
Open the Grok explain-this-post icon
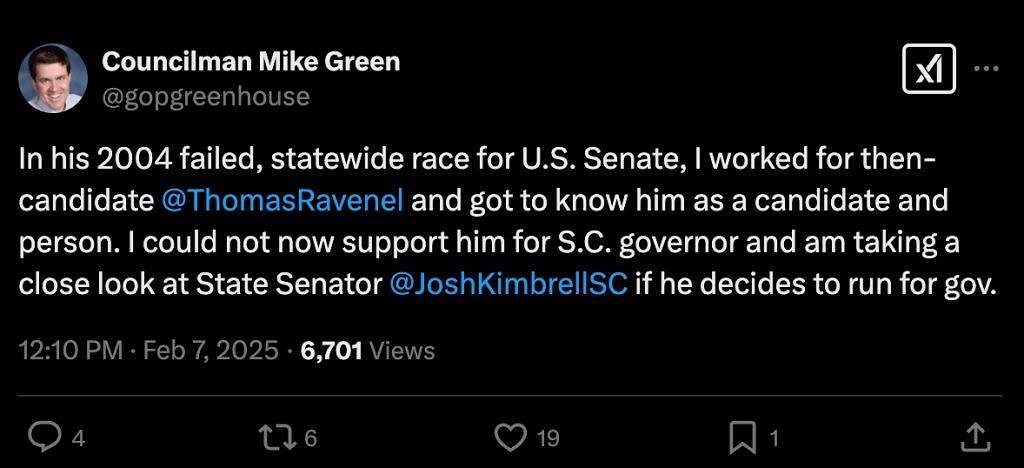(928, 70)
